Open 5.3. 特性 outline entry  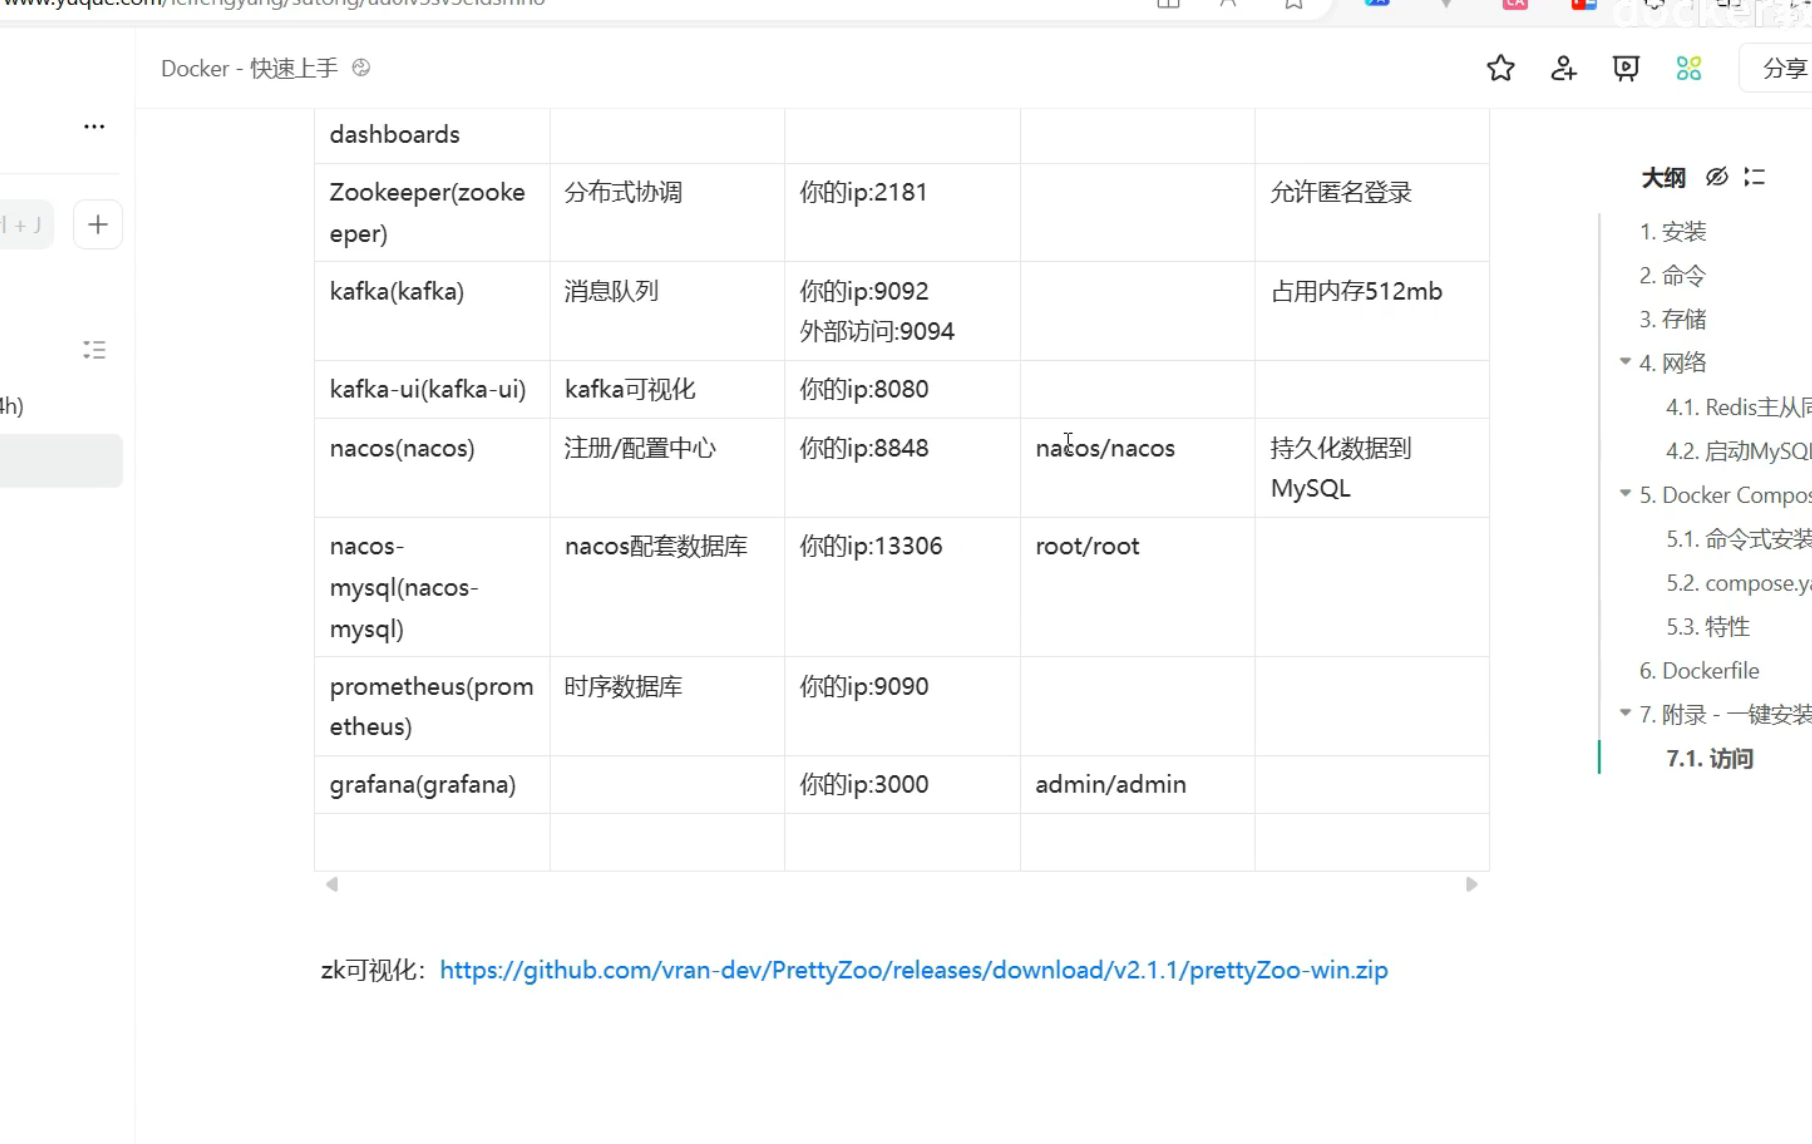[x=1708, y=627]
